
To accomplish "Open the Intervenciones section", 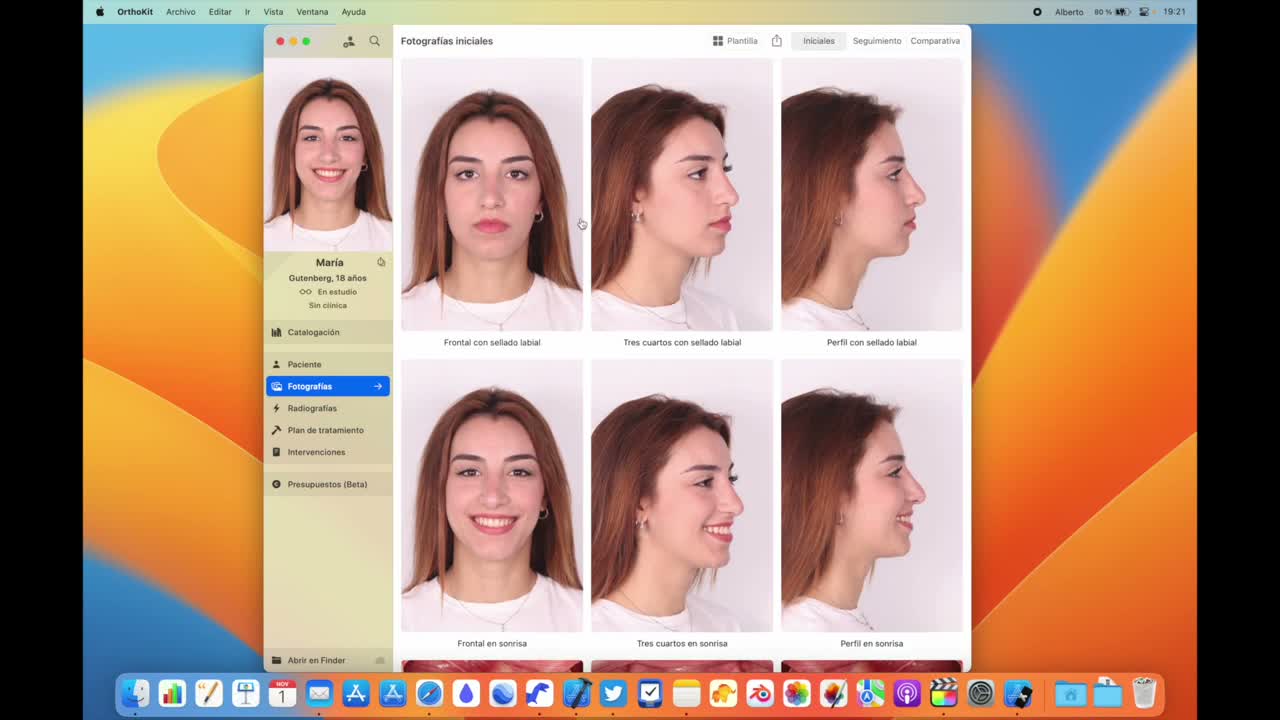I will click(x=328, y=452).
